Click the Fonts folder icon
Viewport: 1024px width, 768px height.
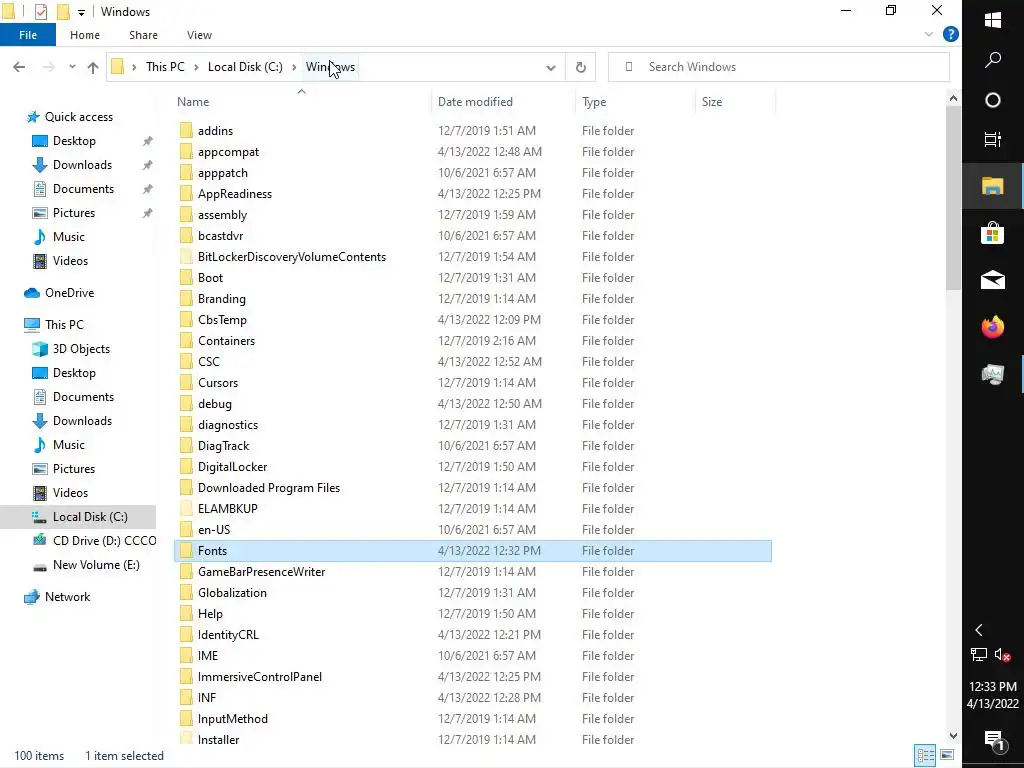coord(186,551)
